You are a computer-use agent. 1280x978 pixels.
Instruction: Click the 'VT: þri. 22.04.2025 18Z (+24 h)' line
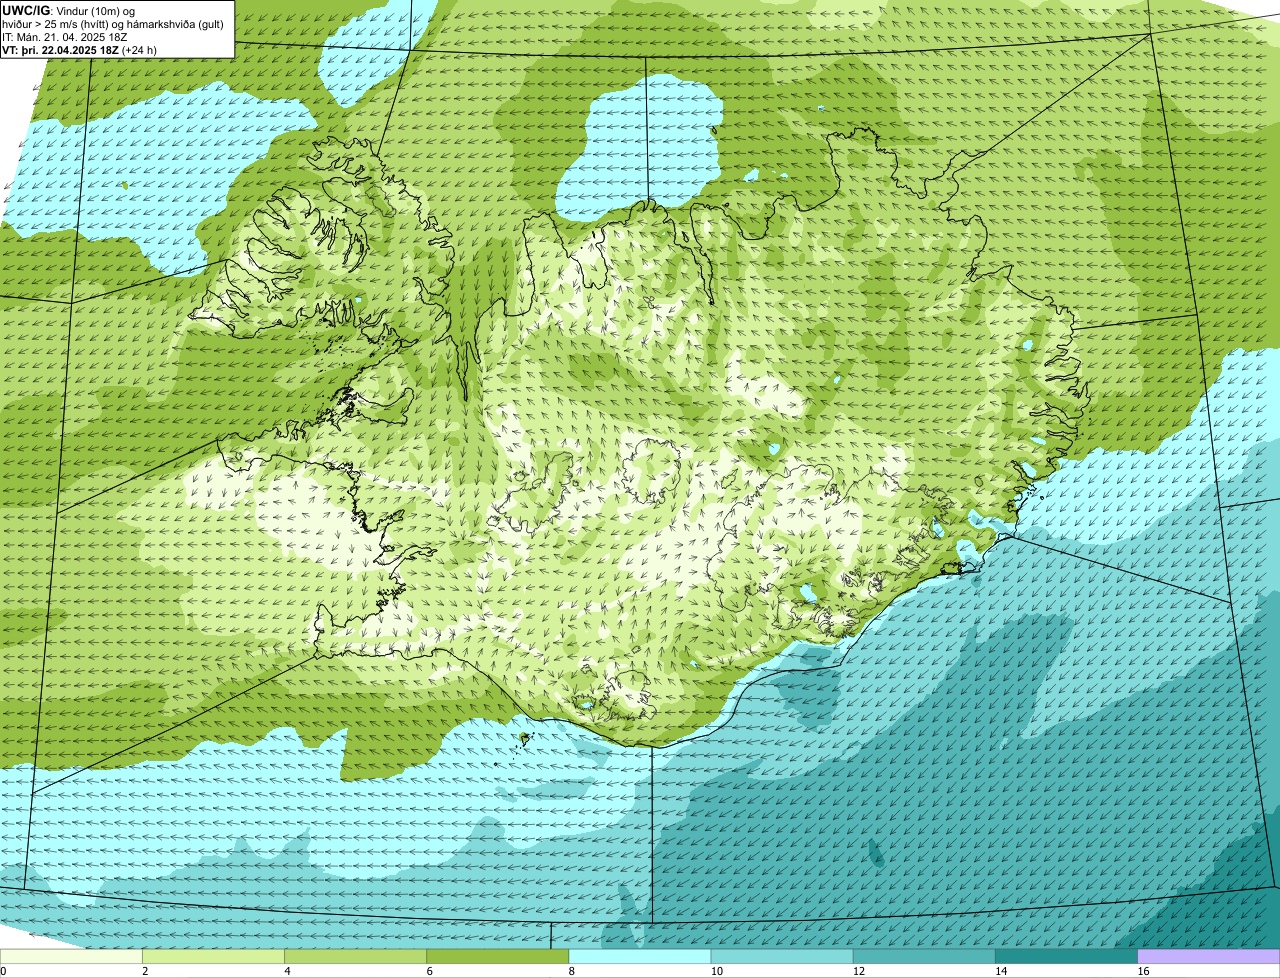click(79, 50)
